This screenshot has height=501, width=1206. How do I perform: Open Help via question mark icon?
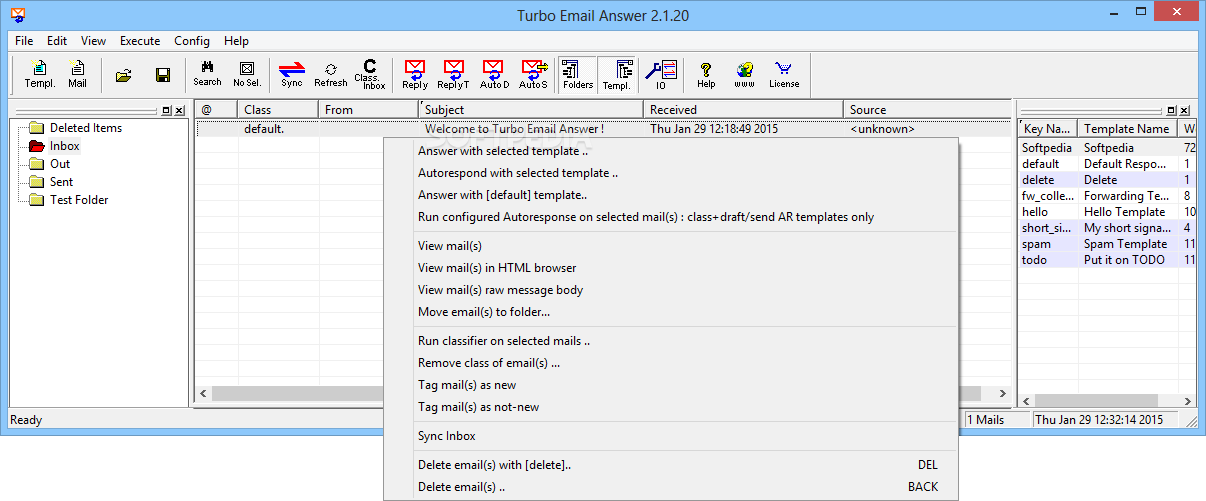[x=706, y=75]
